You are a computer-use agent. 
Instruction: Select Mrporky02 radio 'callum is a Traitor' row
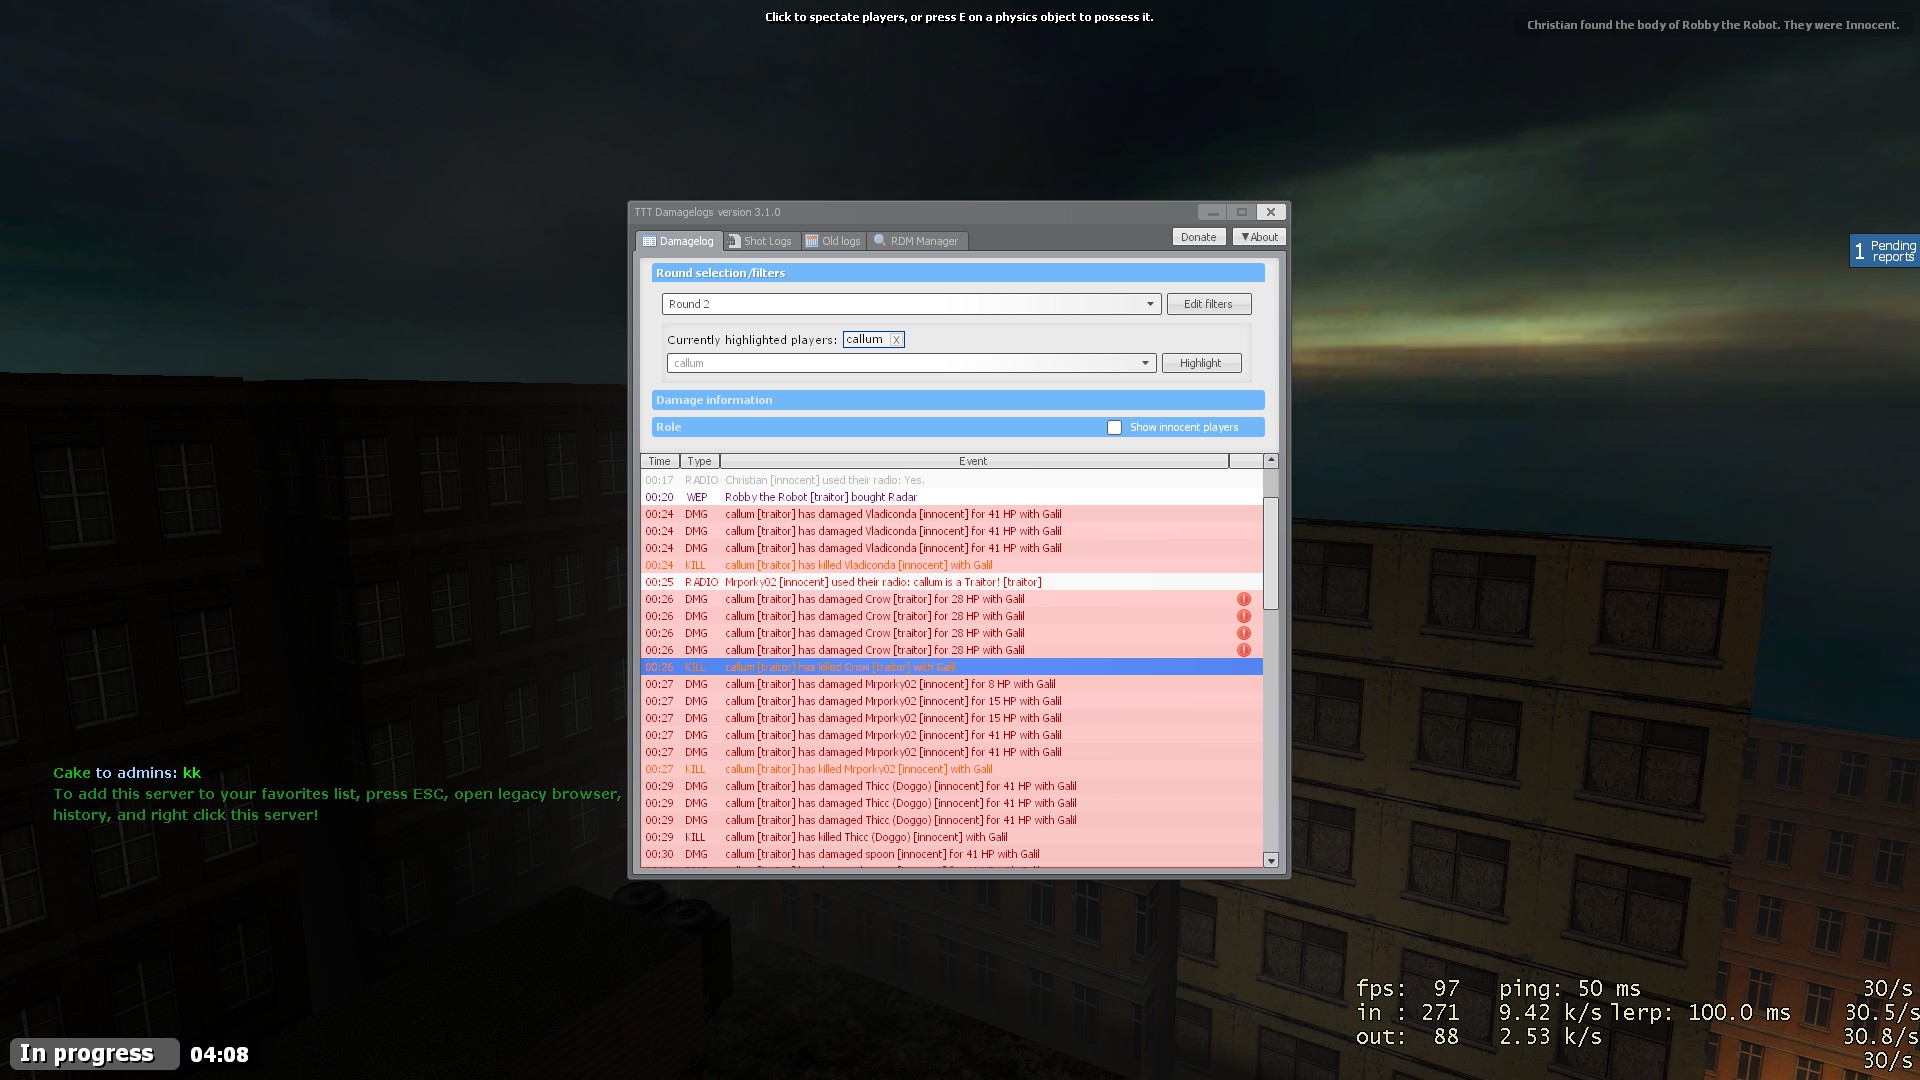[952, 582]
